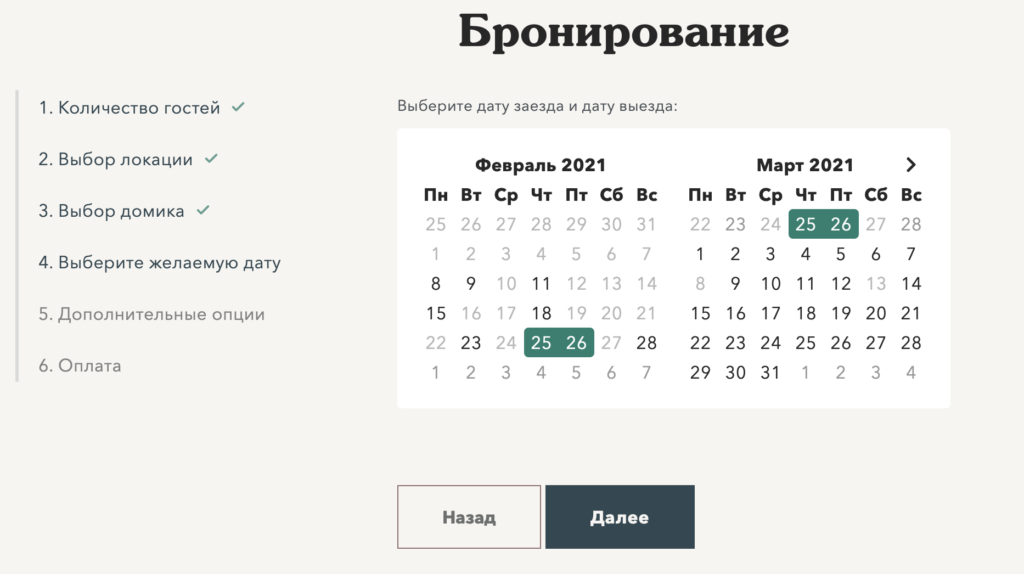Pick February 8 in calendar
The width and height of the screenshot is (1024, 574).
(x=436, y=284)
